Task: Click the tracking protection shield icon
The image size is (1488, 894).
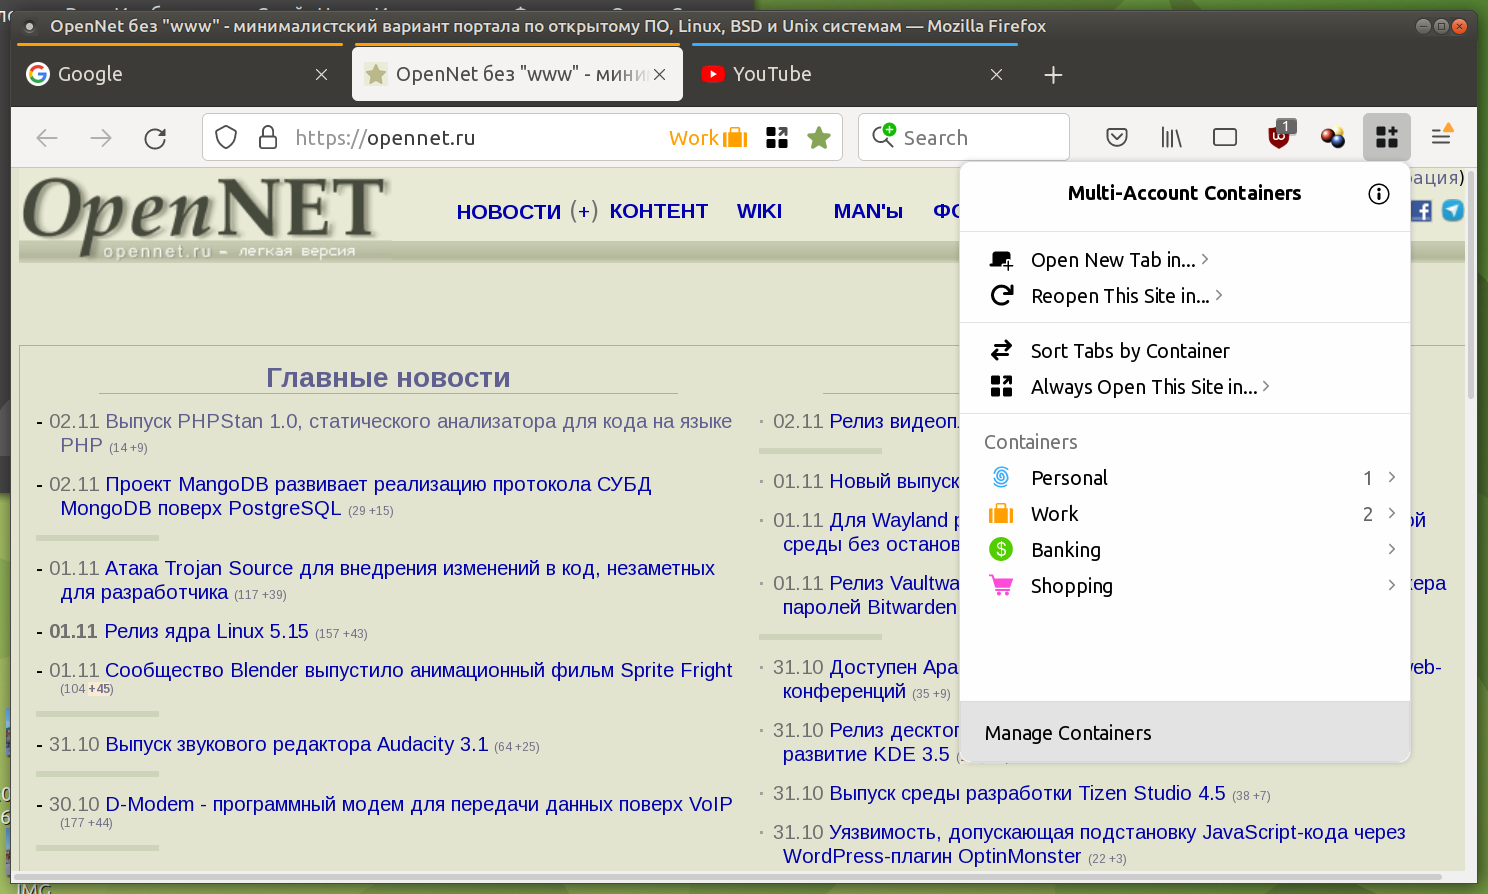Action: pos(226,137)
